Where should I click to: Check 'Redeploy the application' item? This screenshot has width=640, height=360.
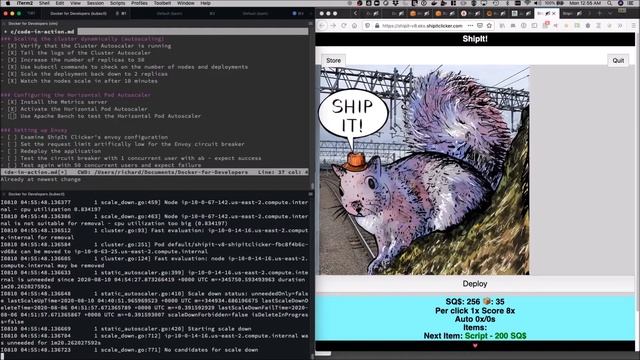(12, 151)
